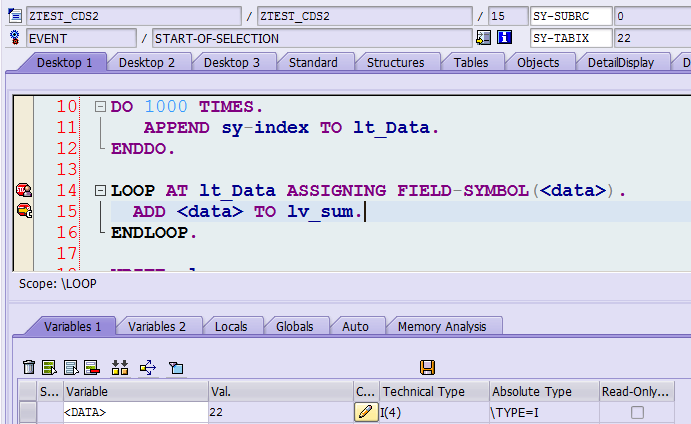Image resolution: width=691 pixels, height=424 pixels.
Task: Select the Variables 2 tab
Action: click(x=157, y=327)
